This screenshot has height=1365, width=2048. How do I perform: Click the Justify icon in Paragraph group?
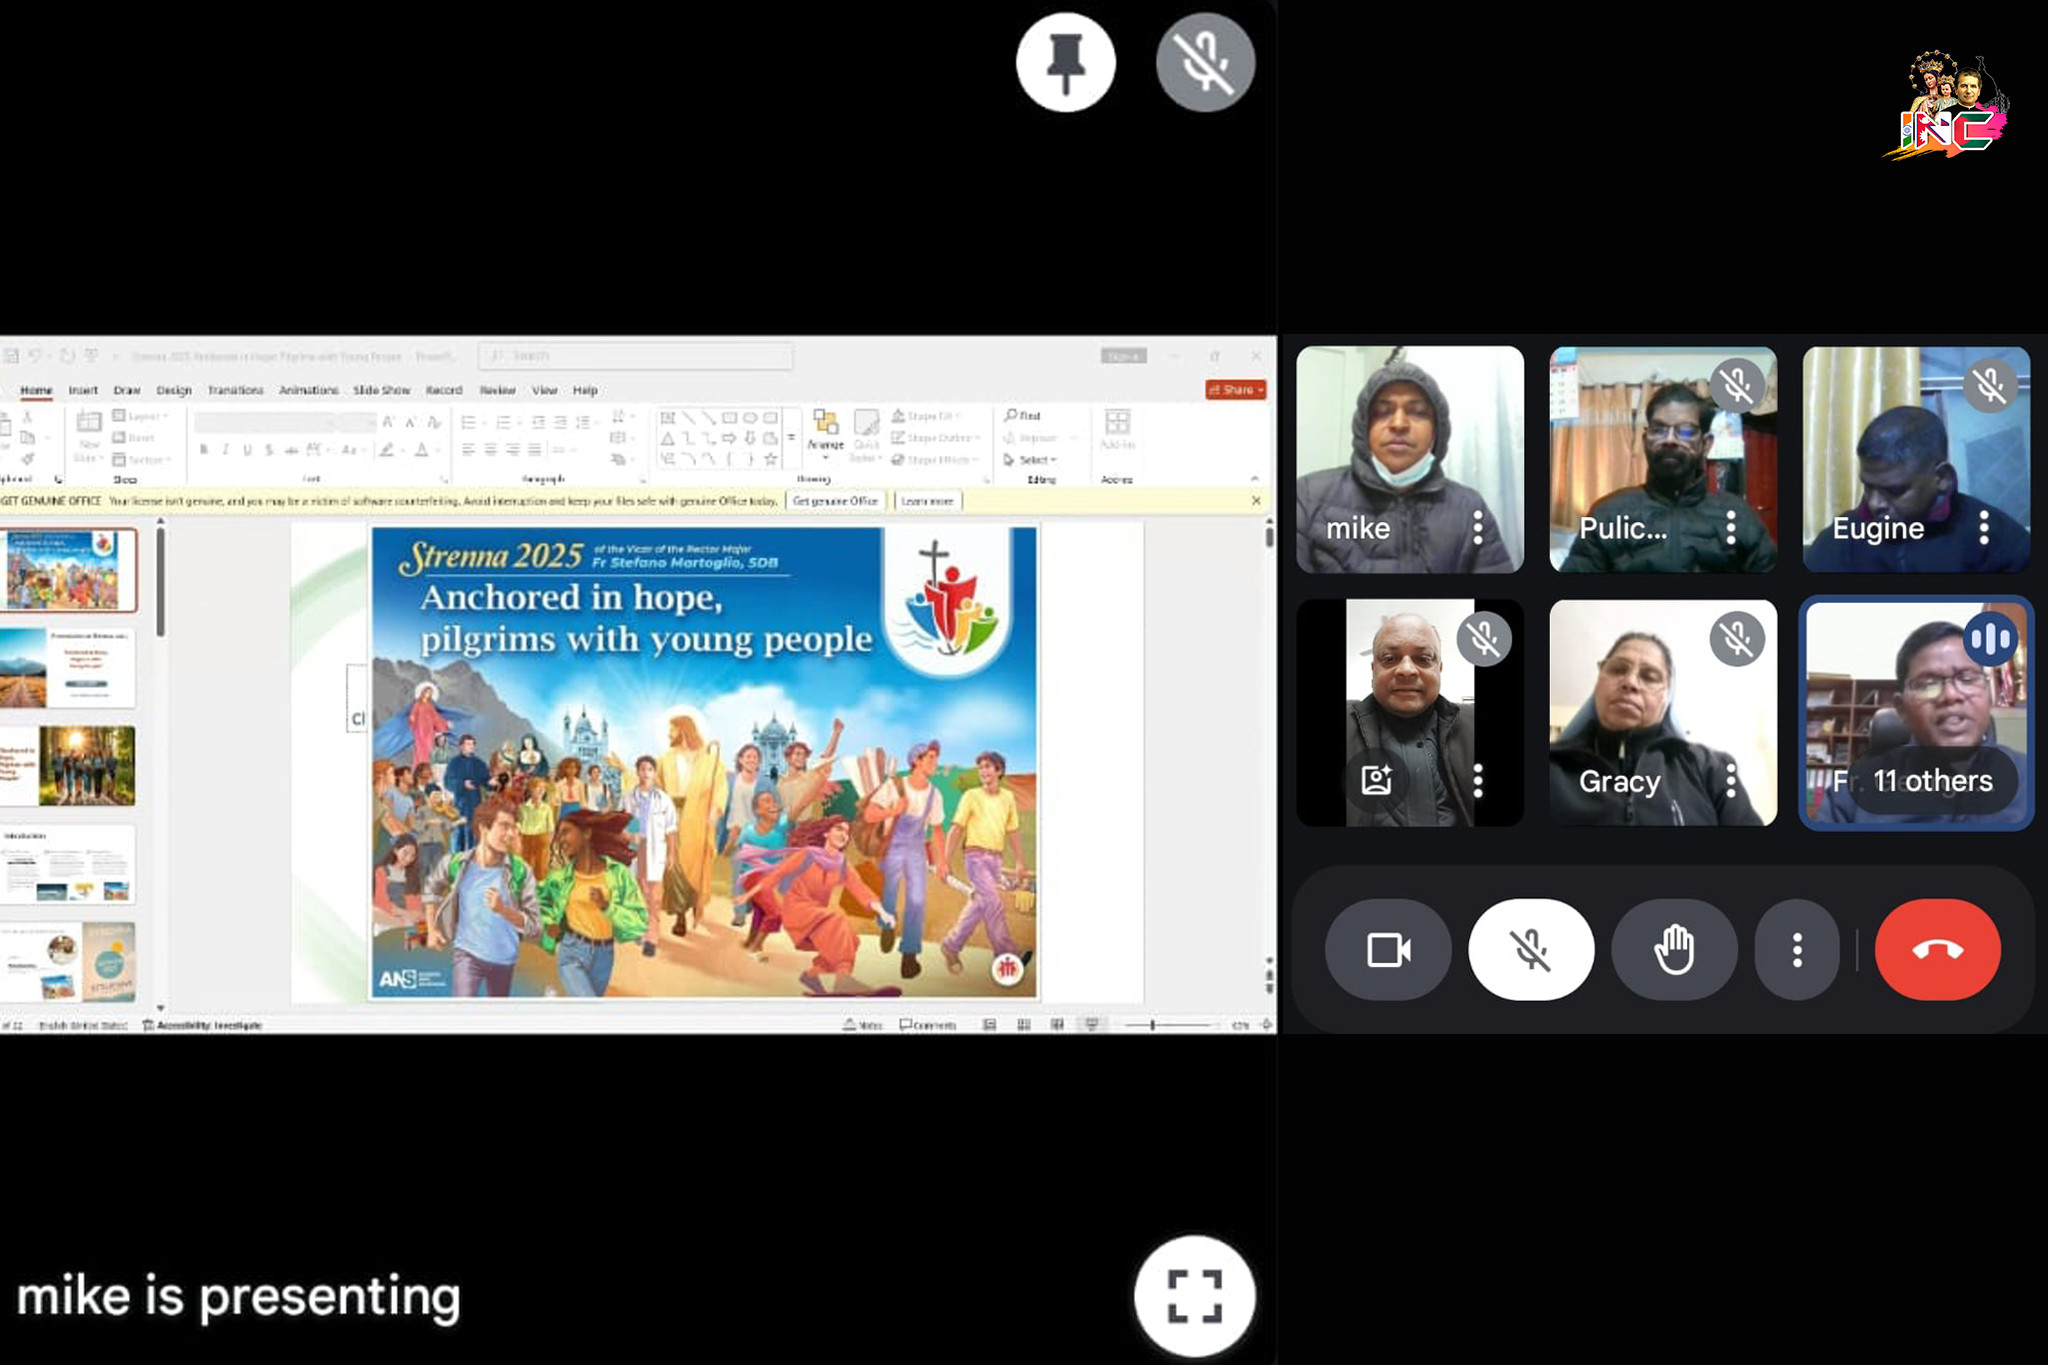point(535,450)
